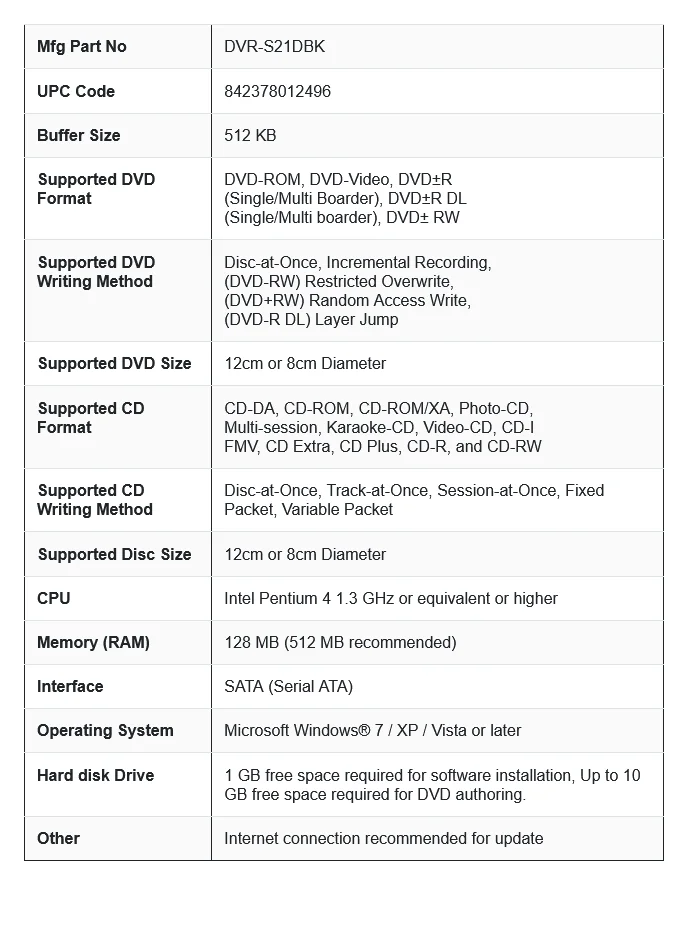This screenshot has width=688, height=938.
Task: Click the UPC Code row label
Action: (76, 91)
